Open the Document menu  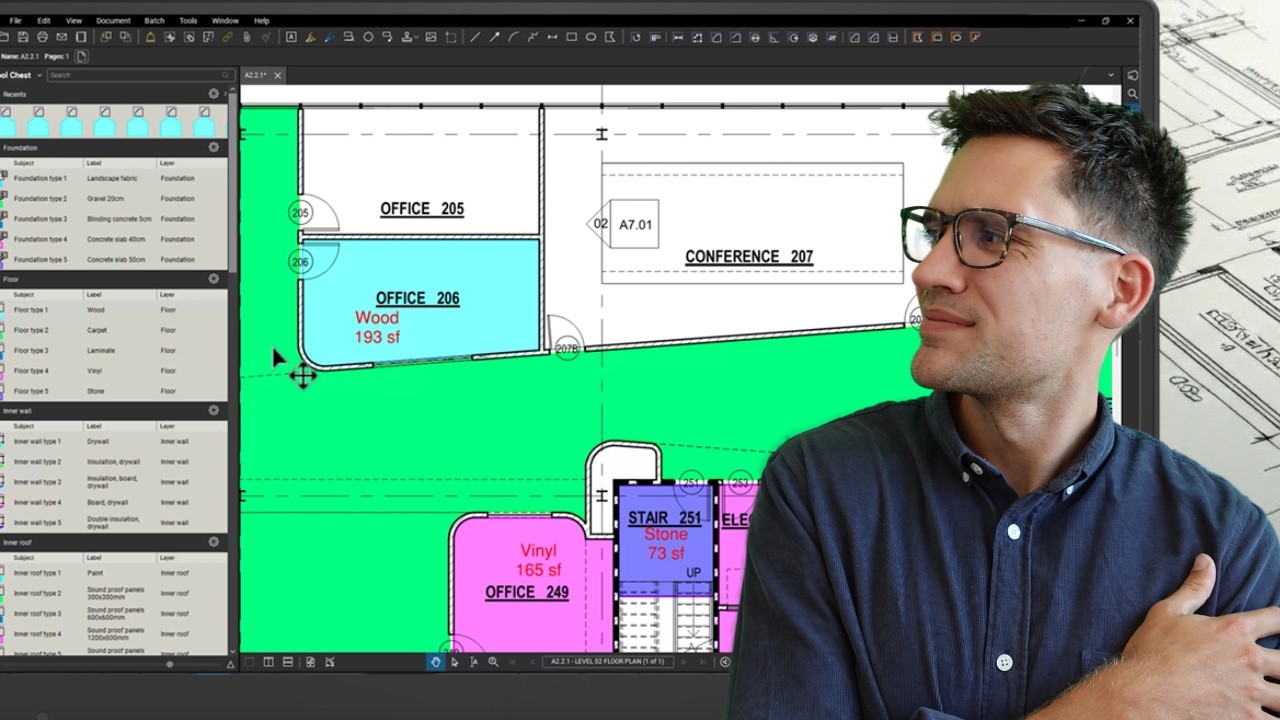pos(113,20)
